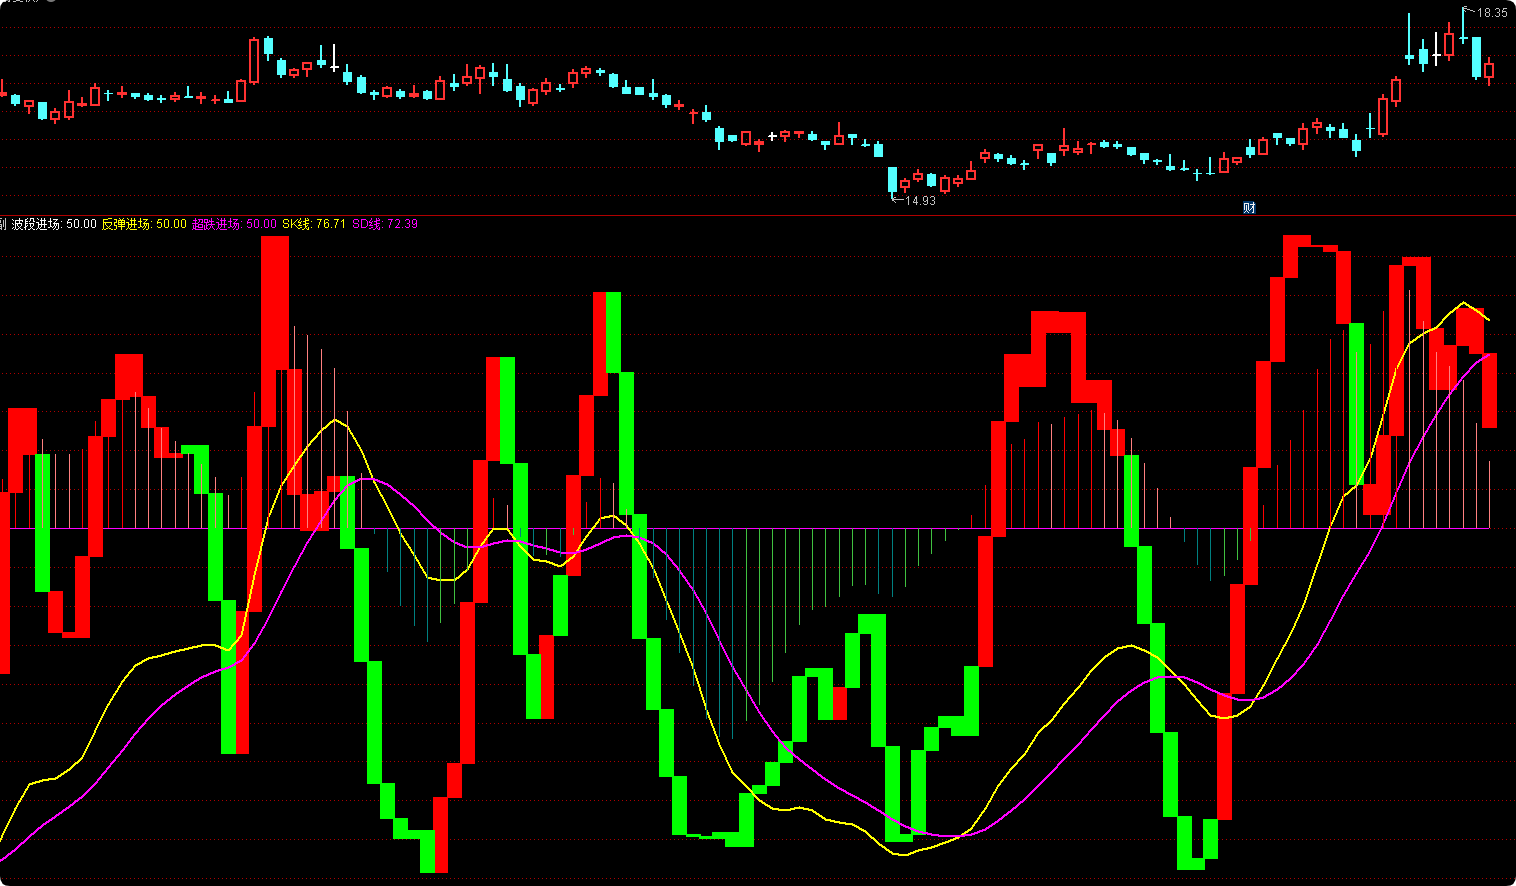Click the 财 finance marker icon
This screenshot has height=886, width=1516.
tap(1249, 208)
